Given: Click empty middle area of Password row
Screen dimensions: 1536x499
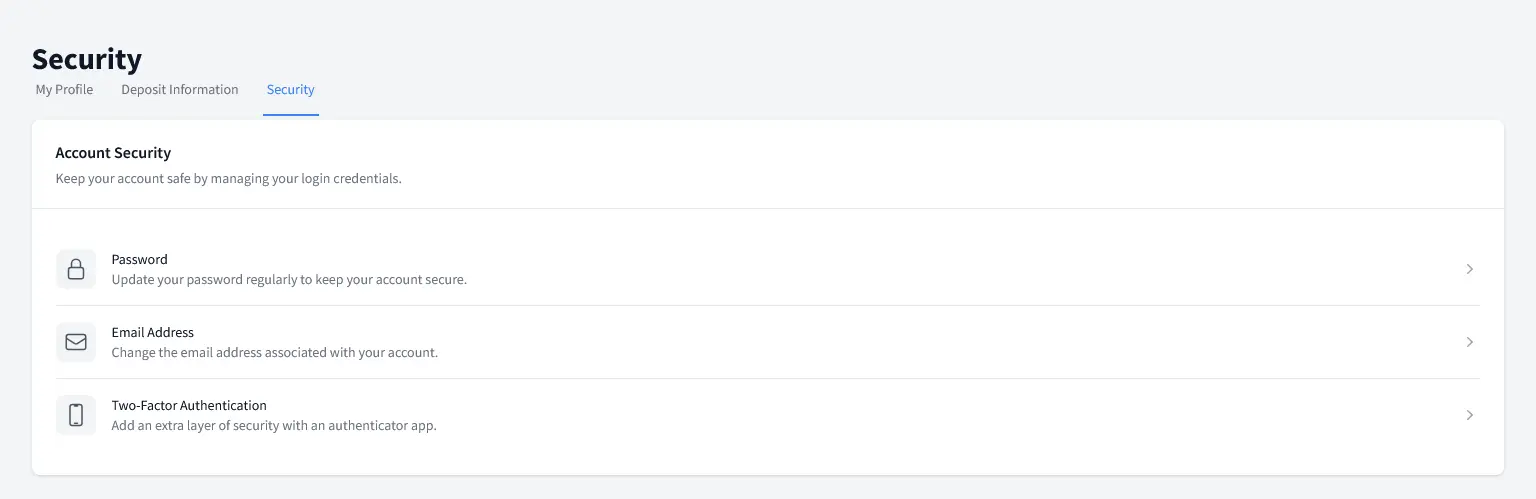Looking at the screenshot, I should click(900, 269).
